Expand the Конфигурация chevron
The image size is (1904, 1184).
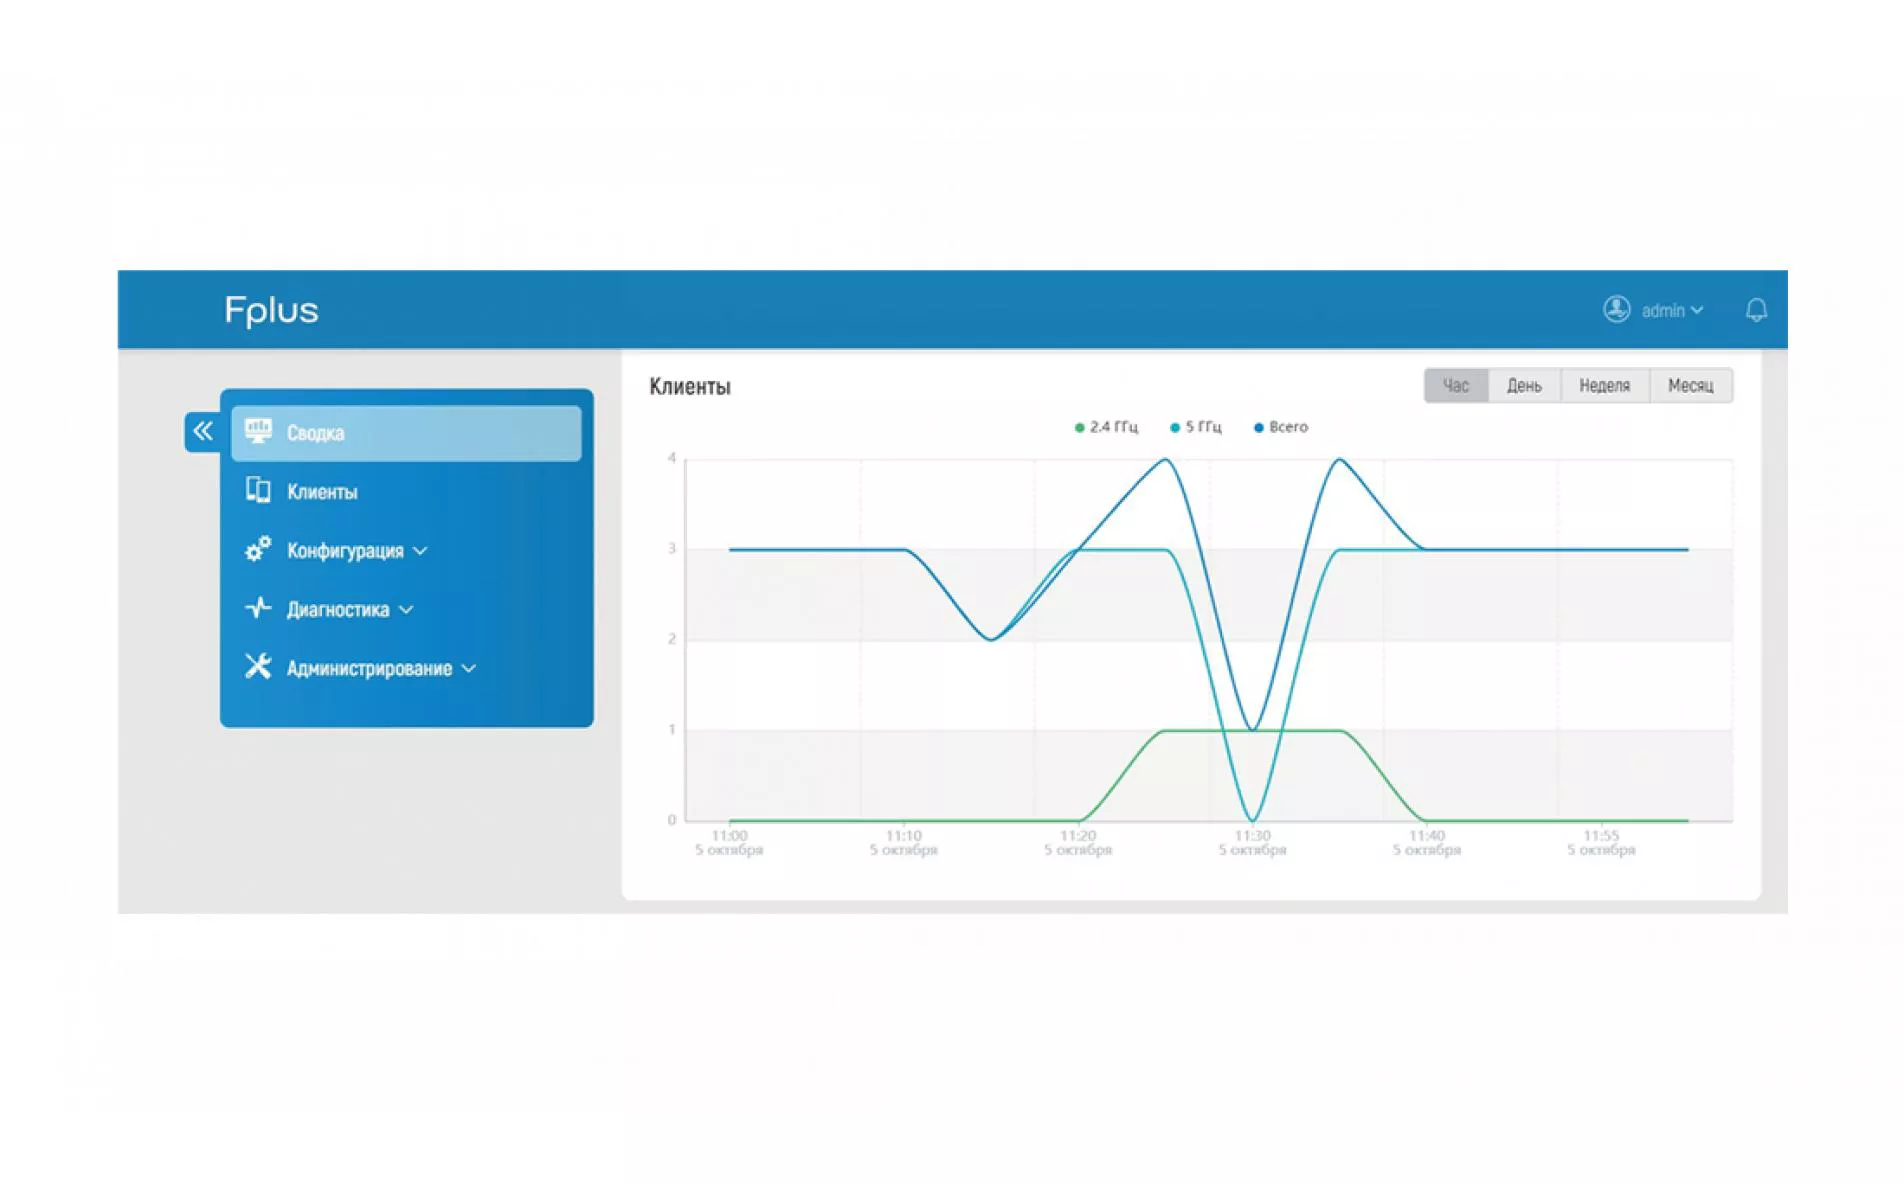pyautogui.click(x=420, y=551)
